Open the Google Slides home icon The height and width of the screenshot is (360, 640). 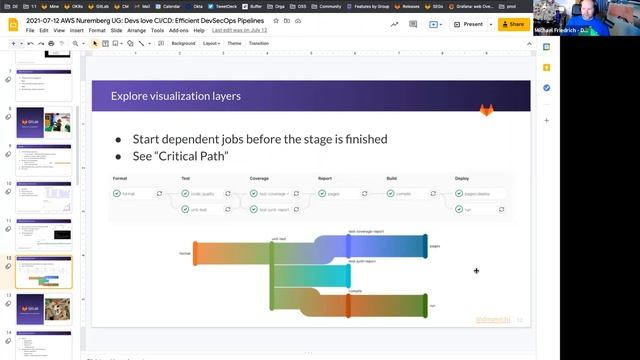[13, 25]
